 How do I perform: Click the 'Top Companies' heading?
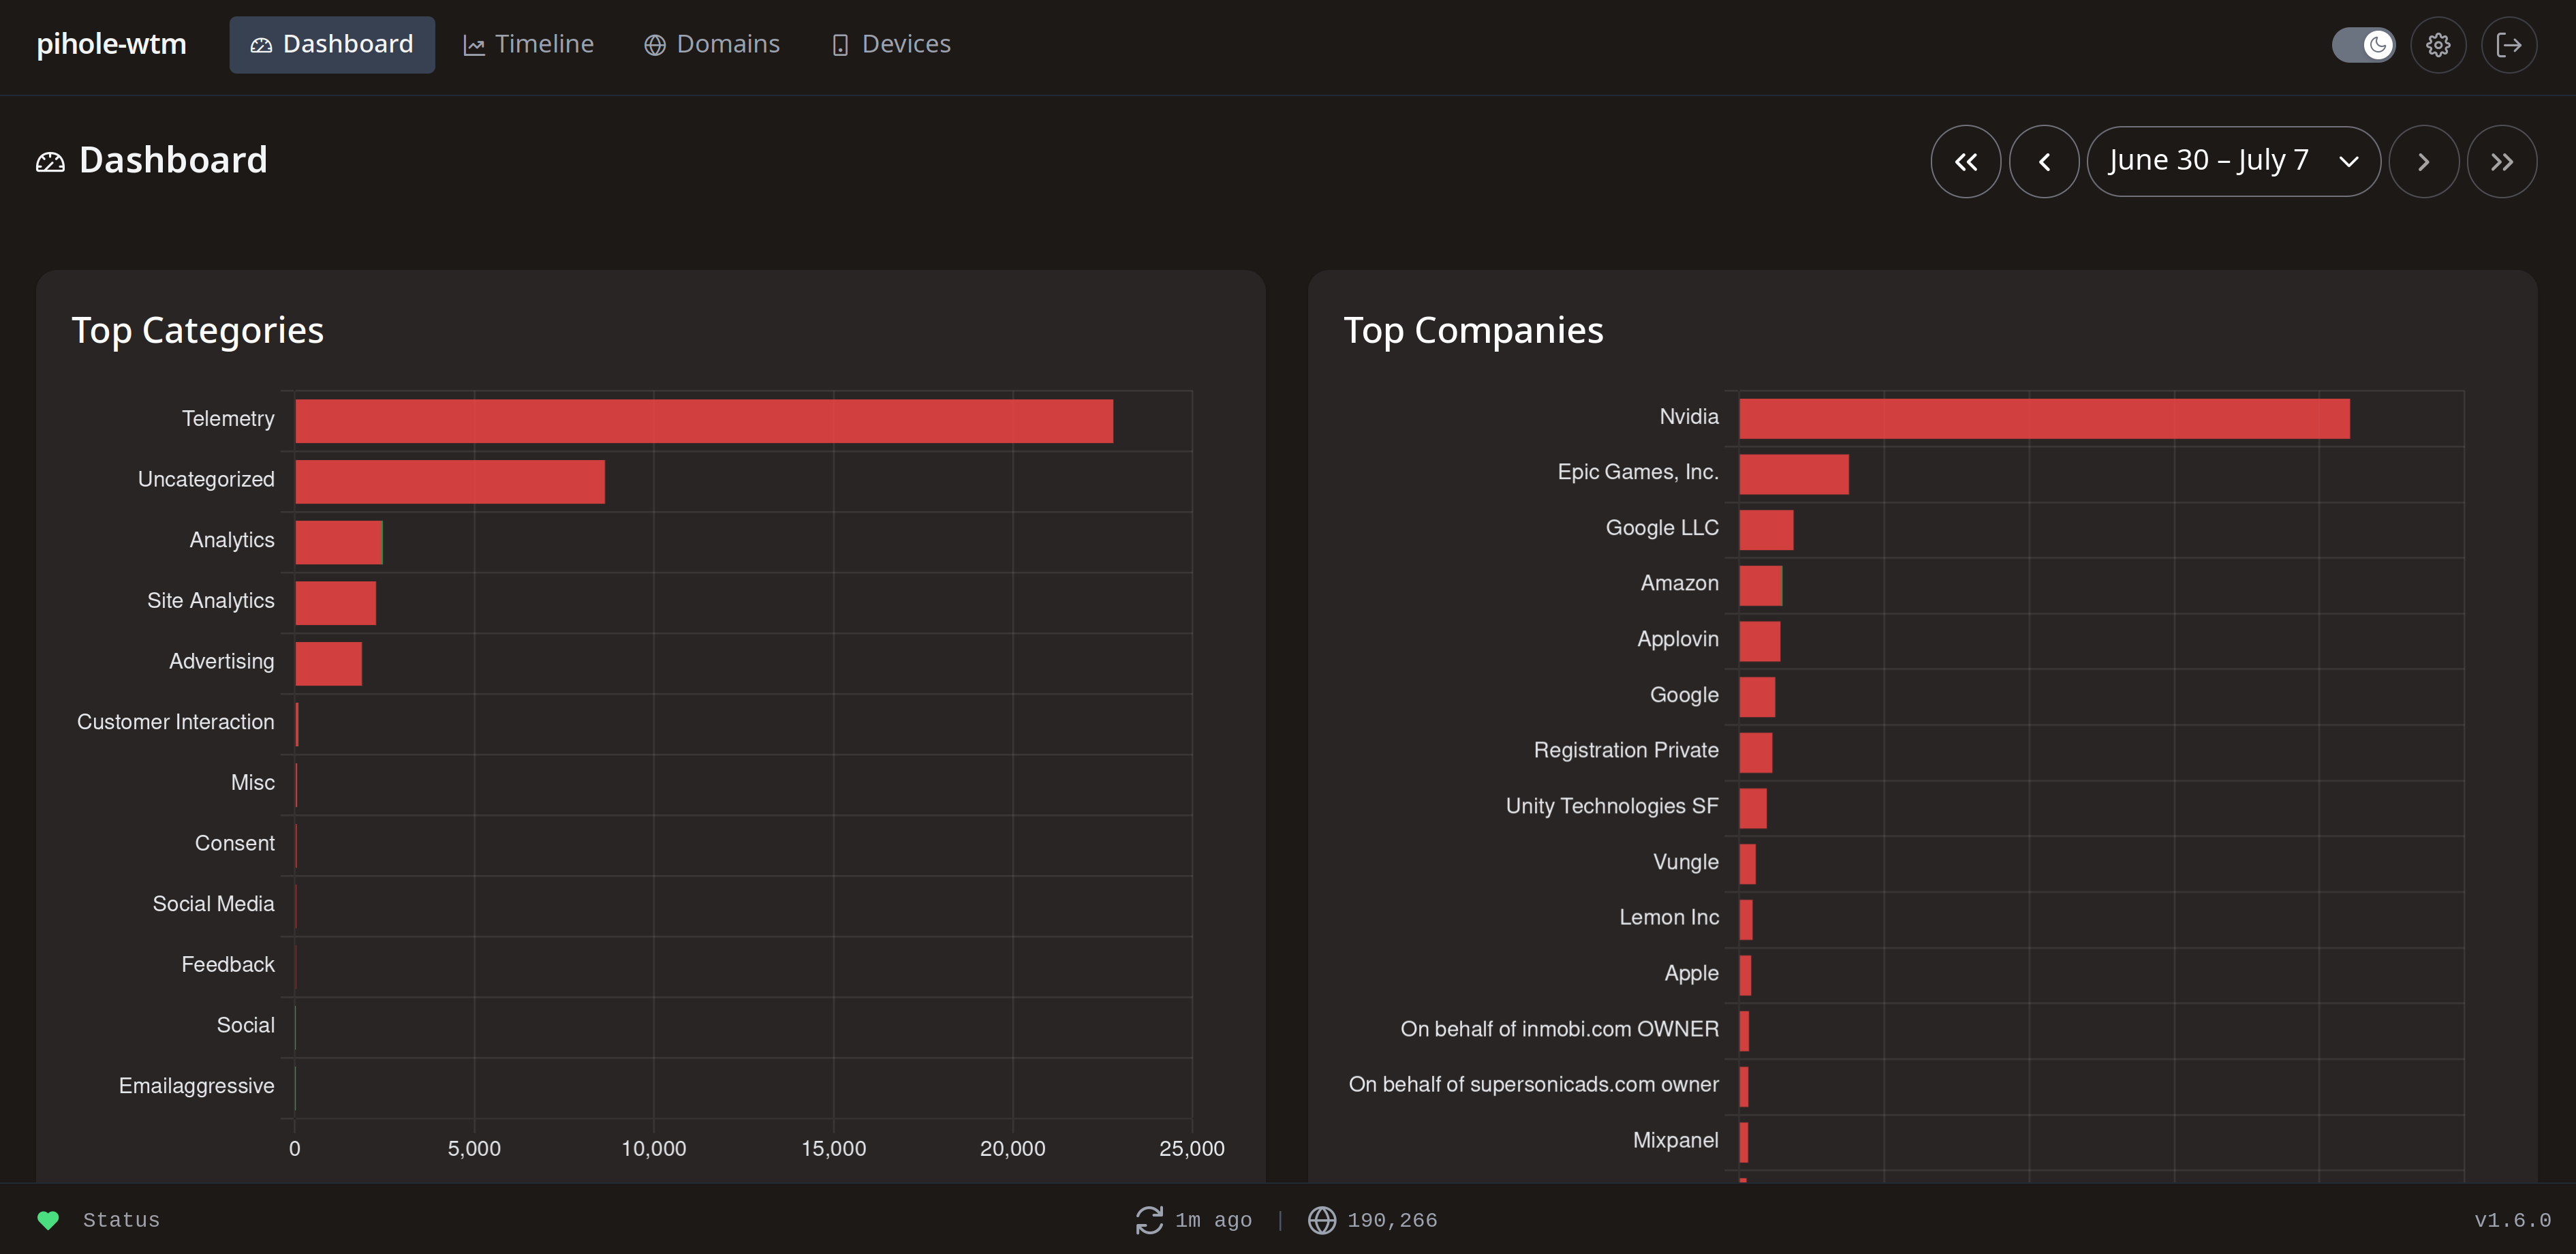(x=1473, y=330)
